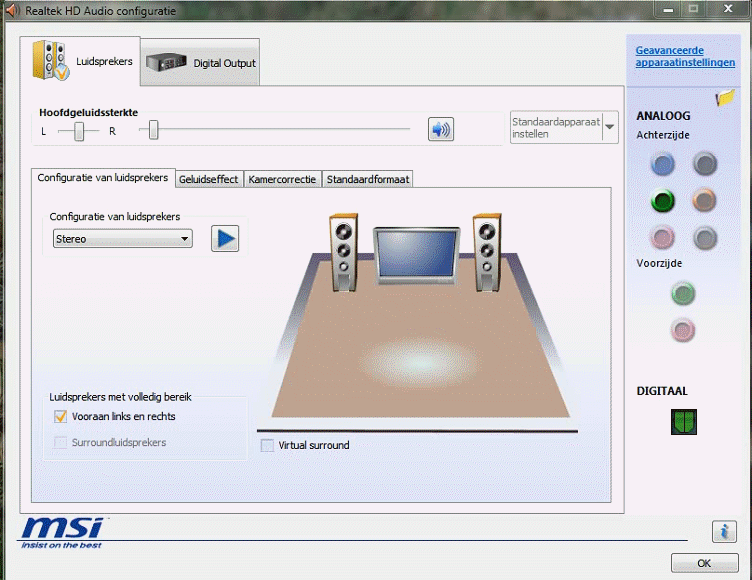
Task: Click the DIGITAAL heading text
Action: click(x=662, y=391)
